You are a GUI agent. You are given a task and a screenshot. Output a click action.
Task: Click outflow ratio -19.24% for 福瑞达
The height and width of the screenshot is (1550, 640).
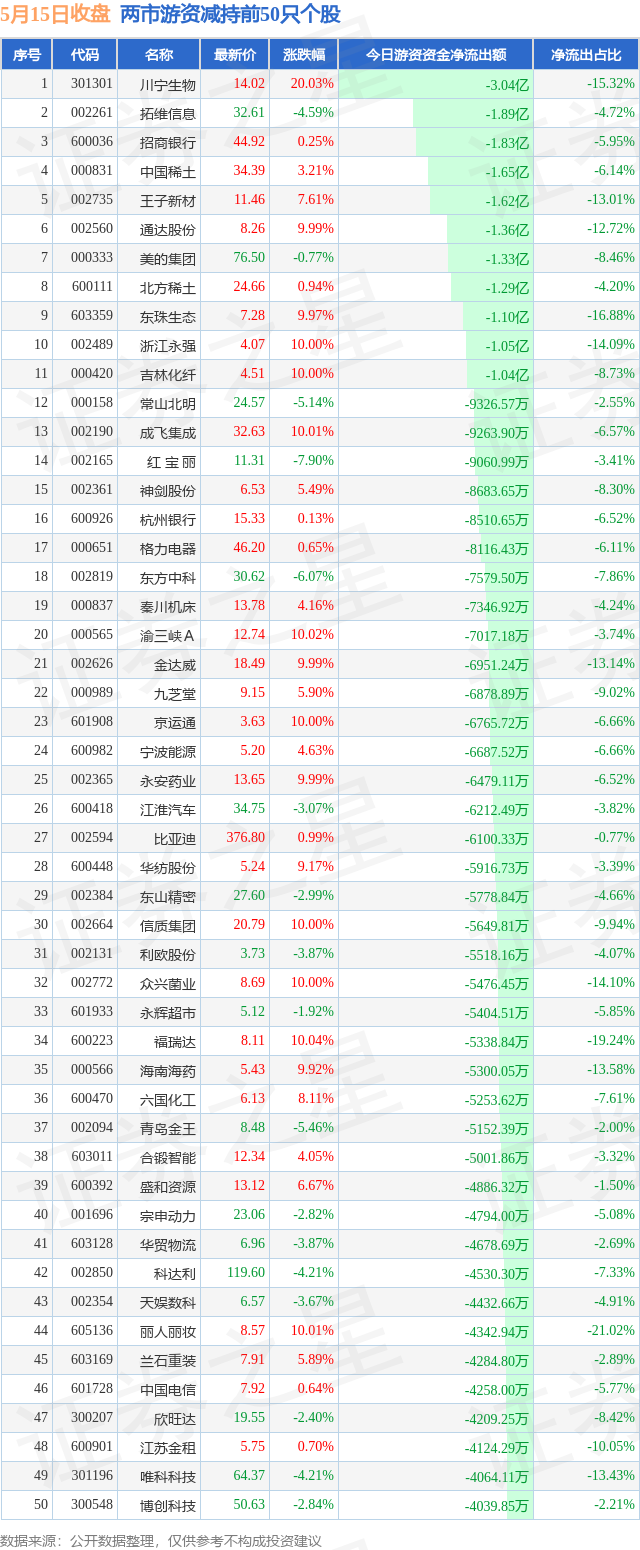[611, 1040]
